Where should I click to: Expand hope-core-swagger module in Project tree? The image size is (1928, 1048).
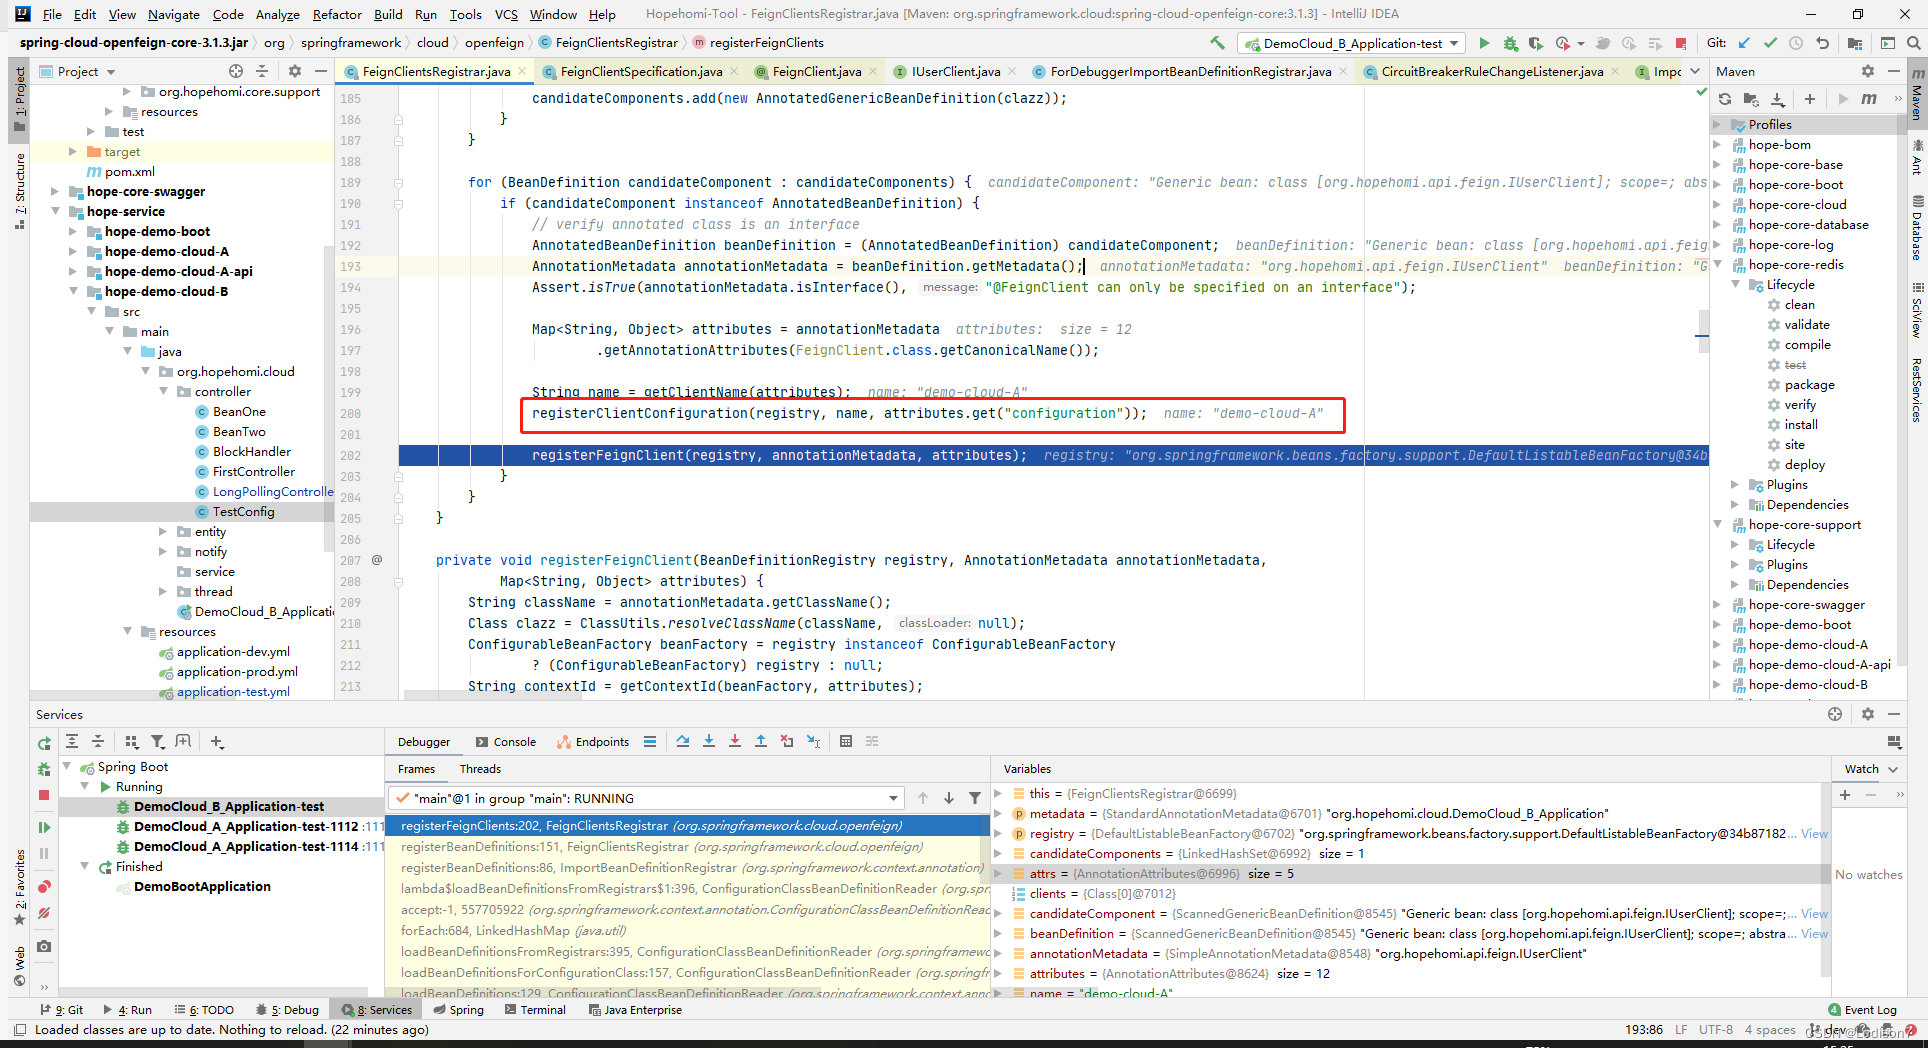point(55,191)
